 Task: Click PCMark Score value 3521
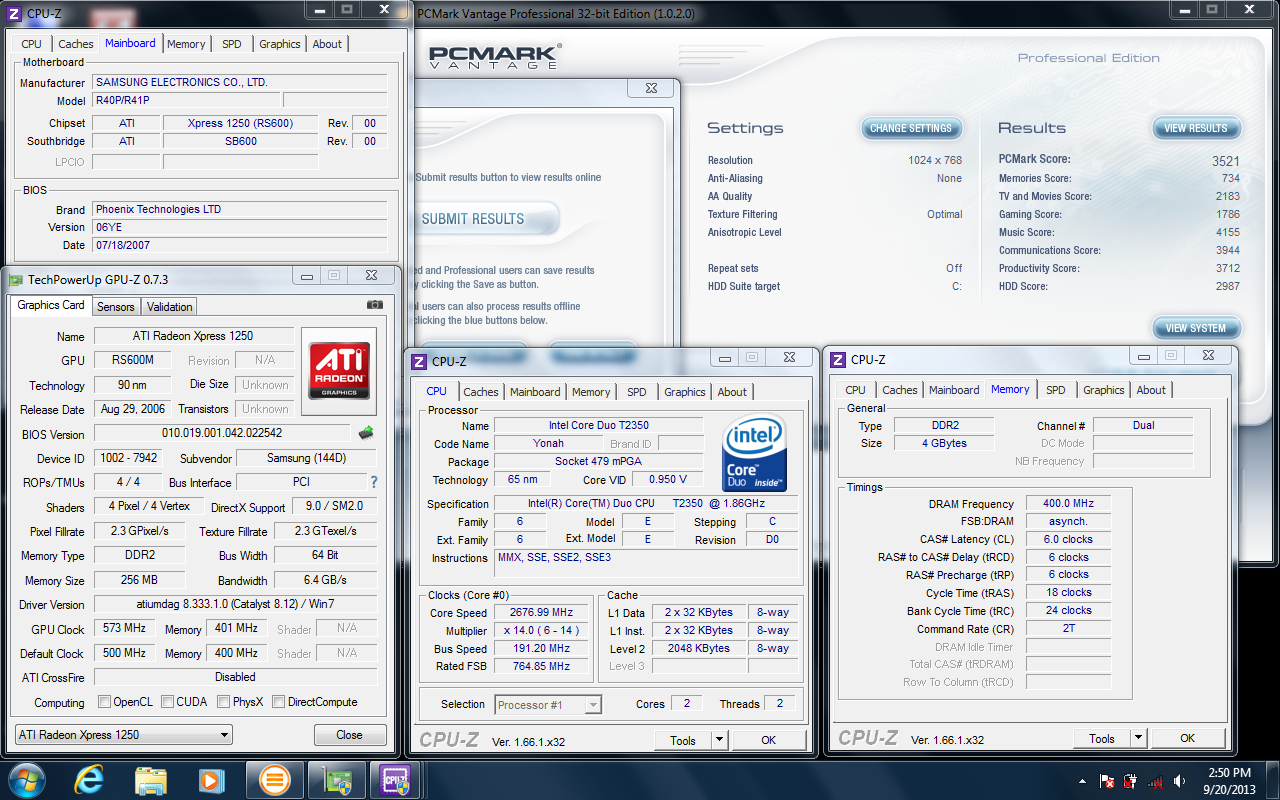(x=1226, y=160)
